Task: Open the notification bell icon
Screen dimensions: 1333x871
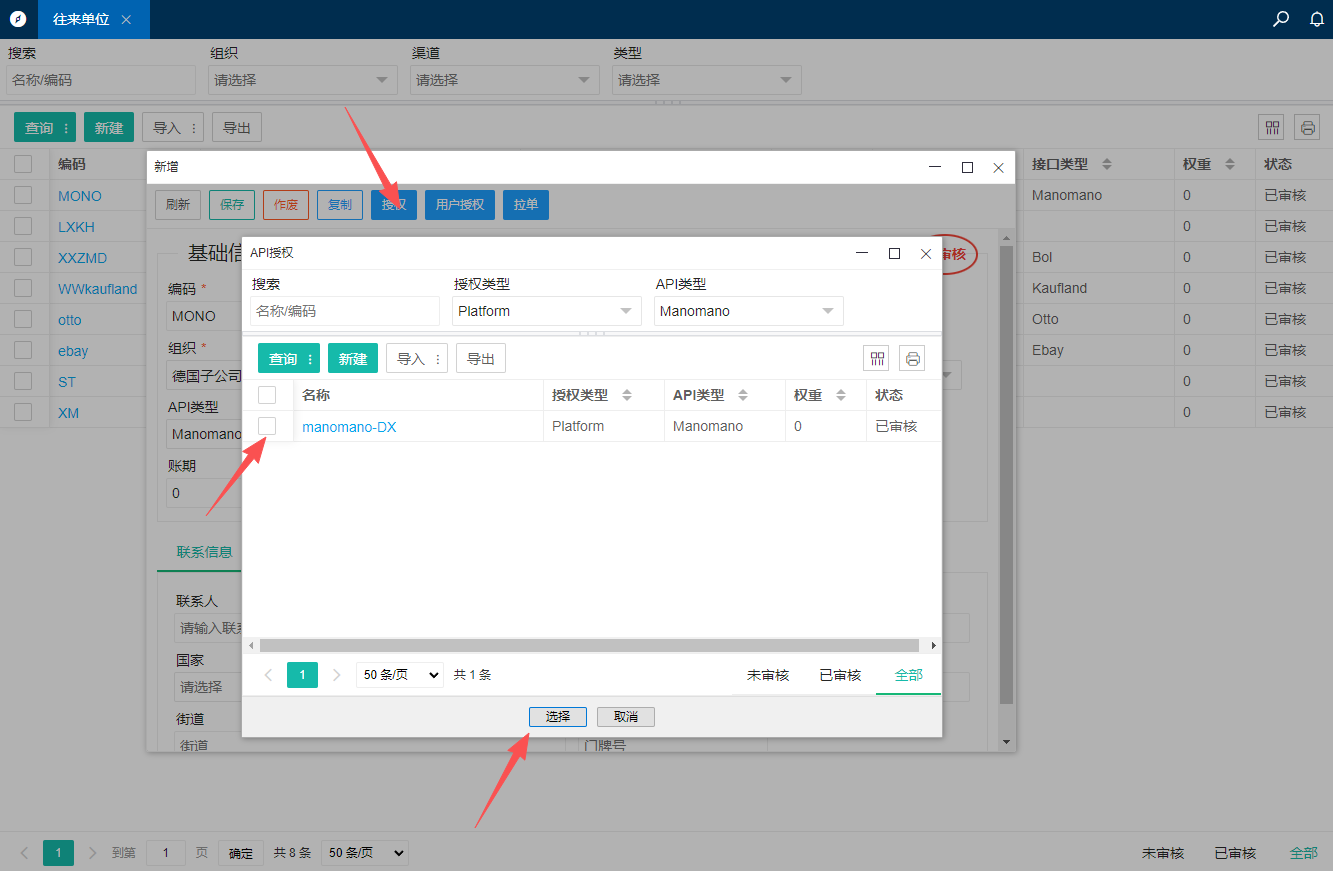Action: click(1317, 19)
